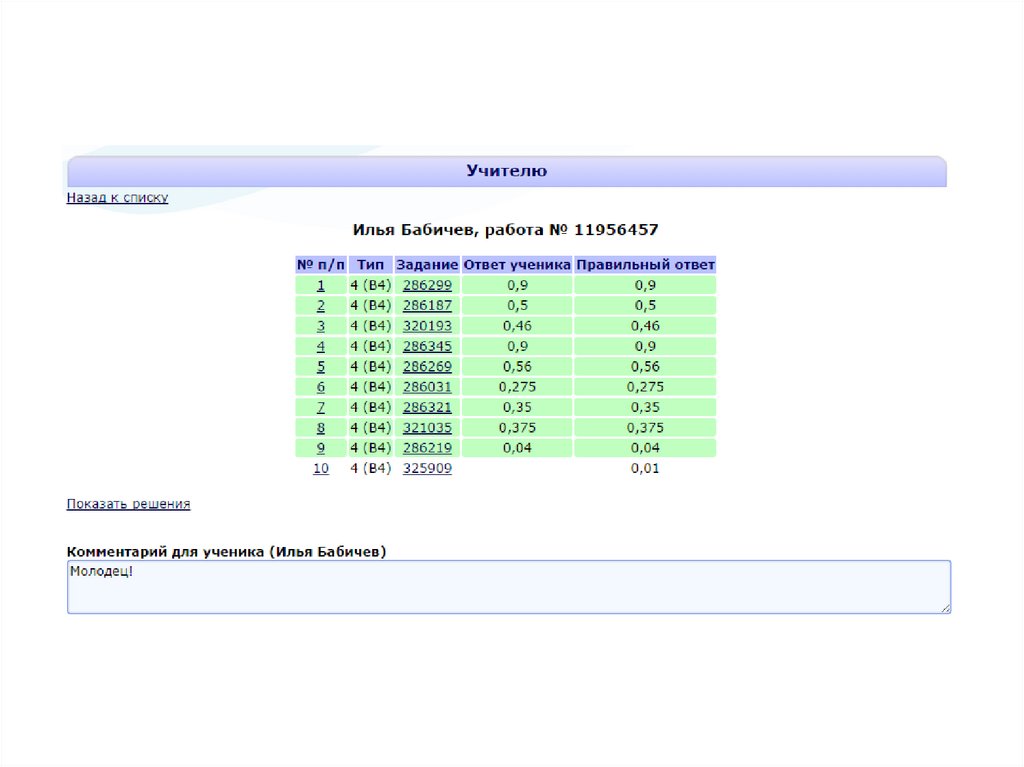Click row number 1 link
Image resolution: width=1024 pixels, height=767 pixels.
321,285
